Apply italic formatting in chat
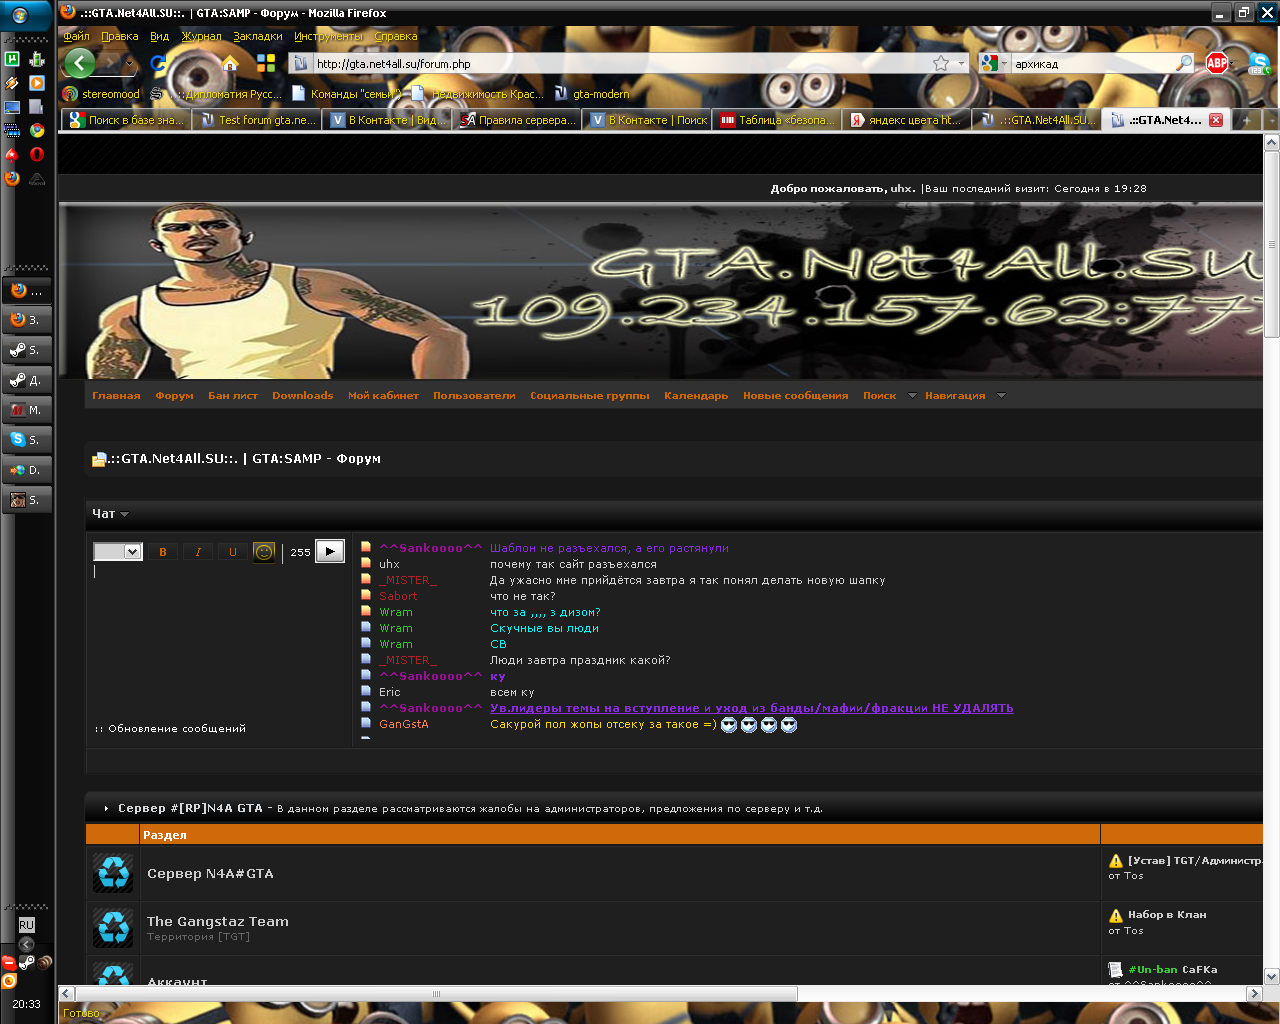This screenshot has width=1280, height=1024. point(198,552)
